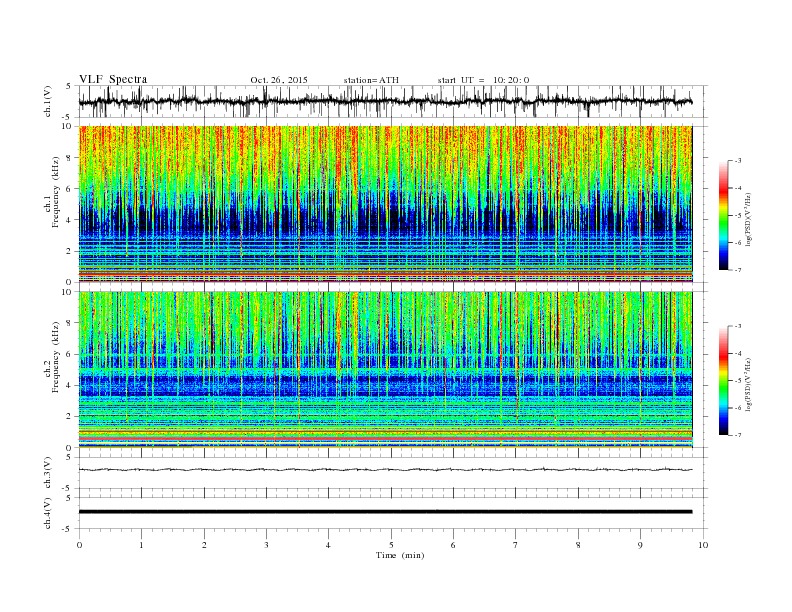
Task: Click the 'ch.3(V)' axis label
Action: [x=48, y=473]
